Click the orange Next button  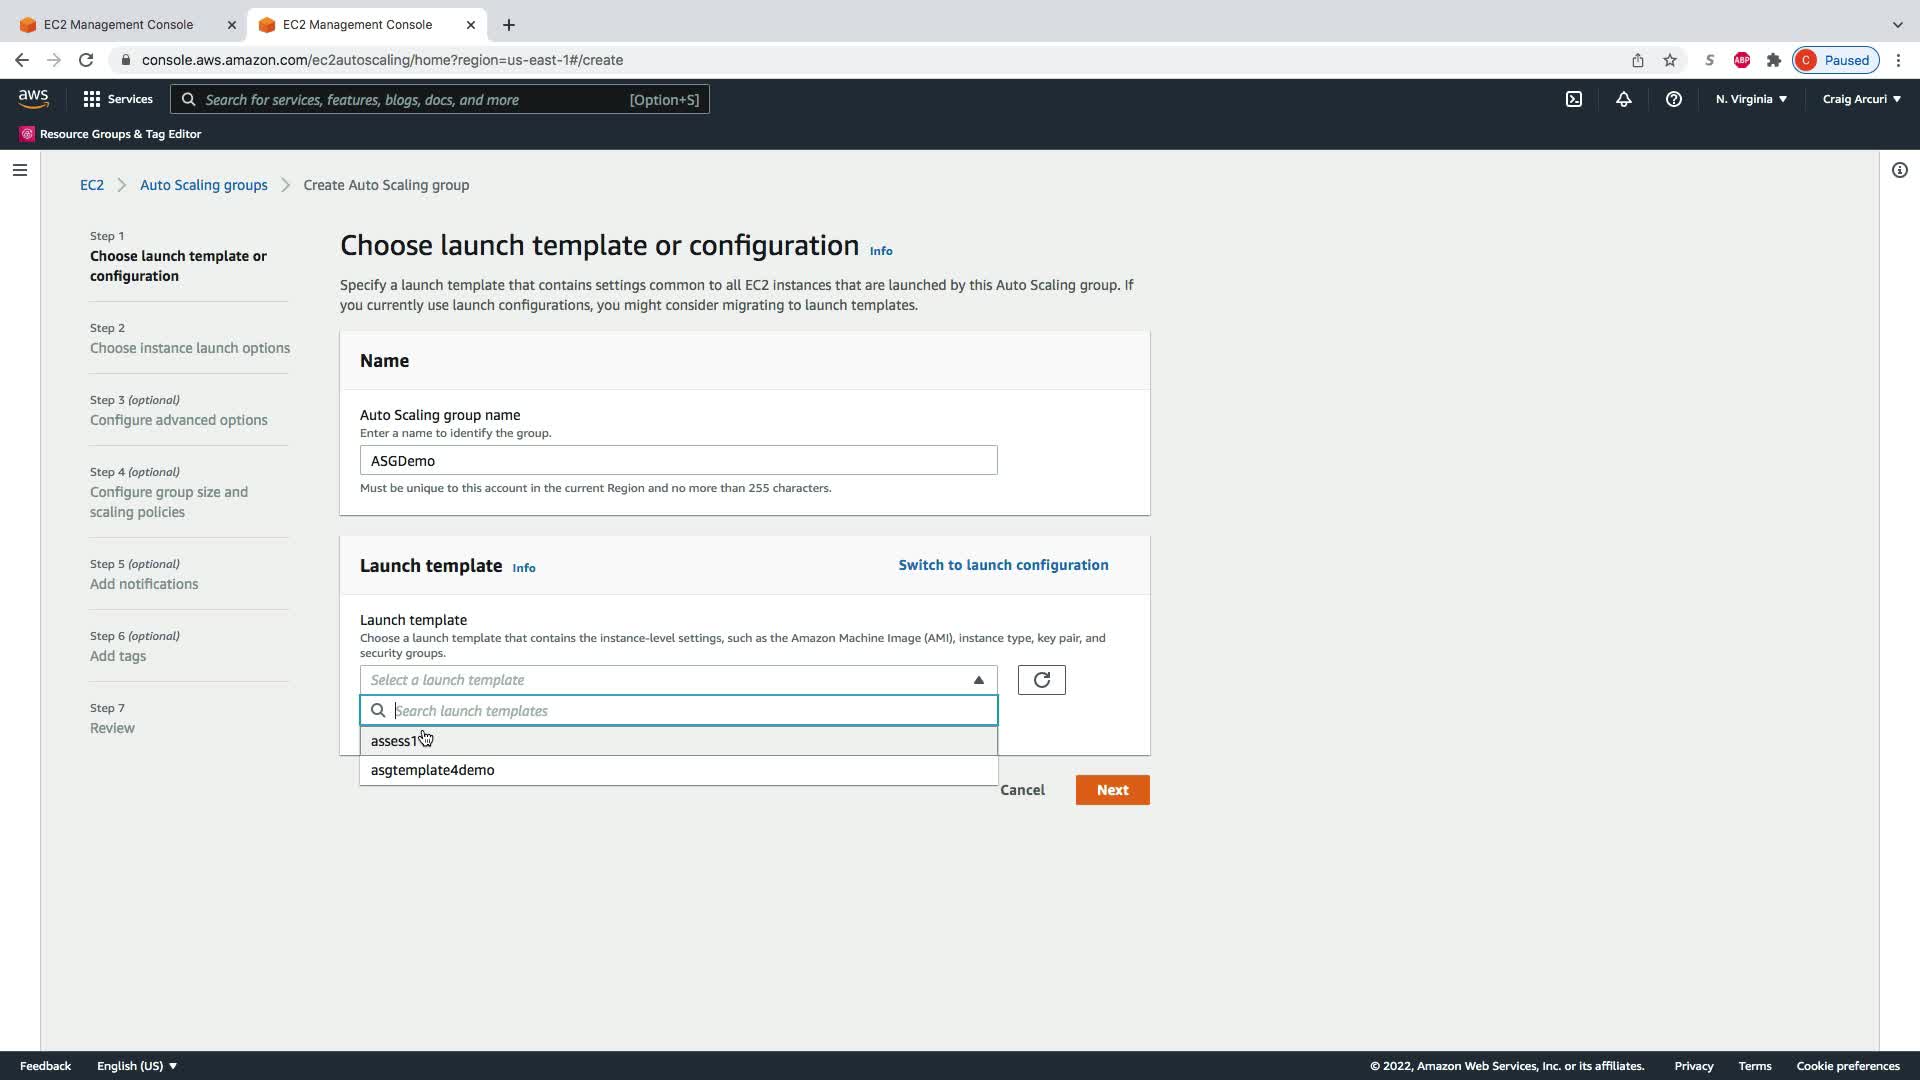pos(1112,790)
